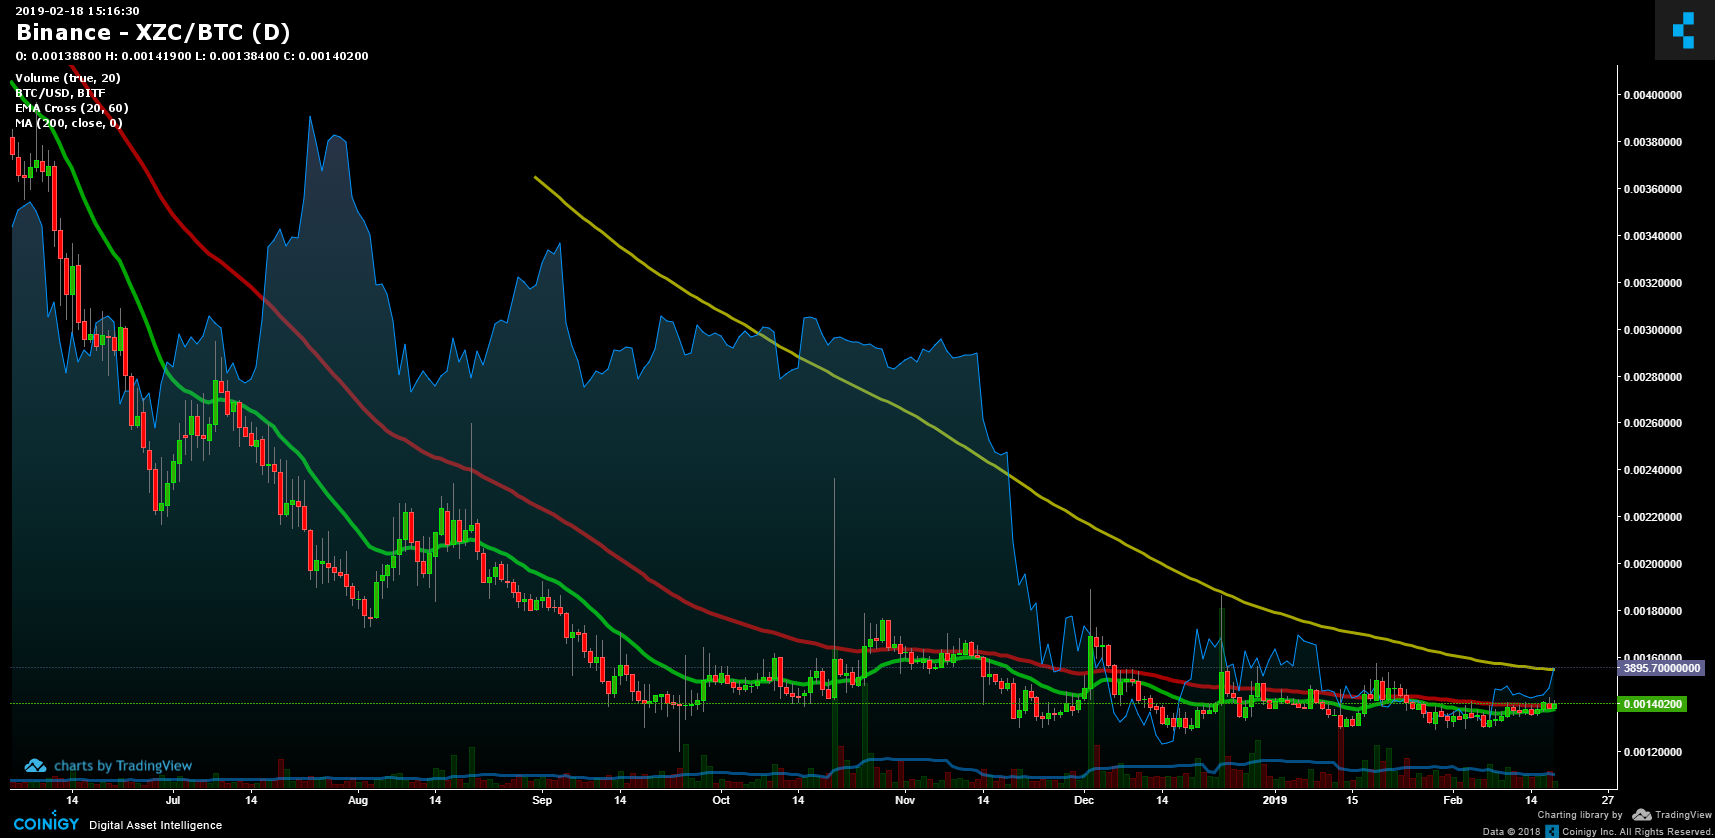Click the 0.00380000 price axis label
Screen dimensions: 1715x838
click(1652, 142)
